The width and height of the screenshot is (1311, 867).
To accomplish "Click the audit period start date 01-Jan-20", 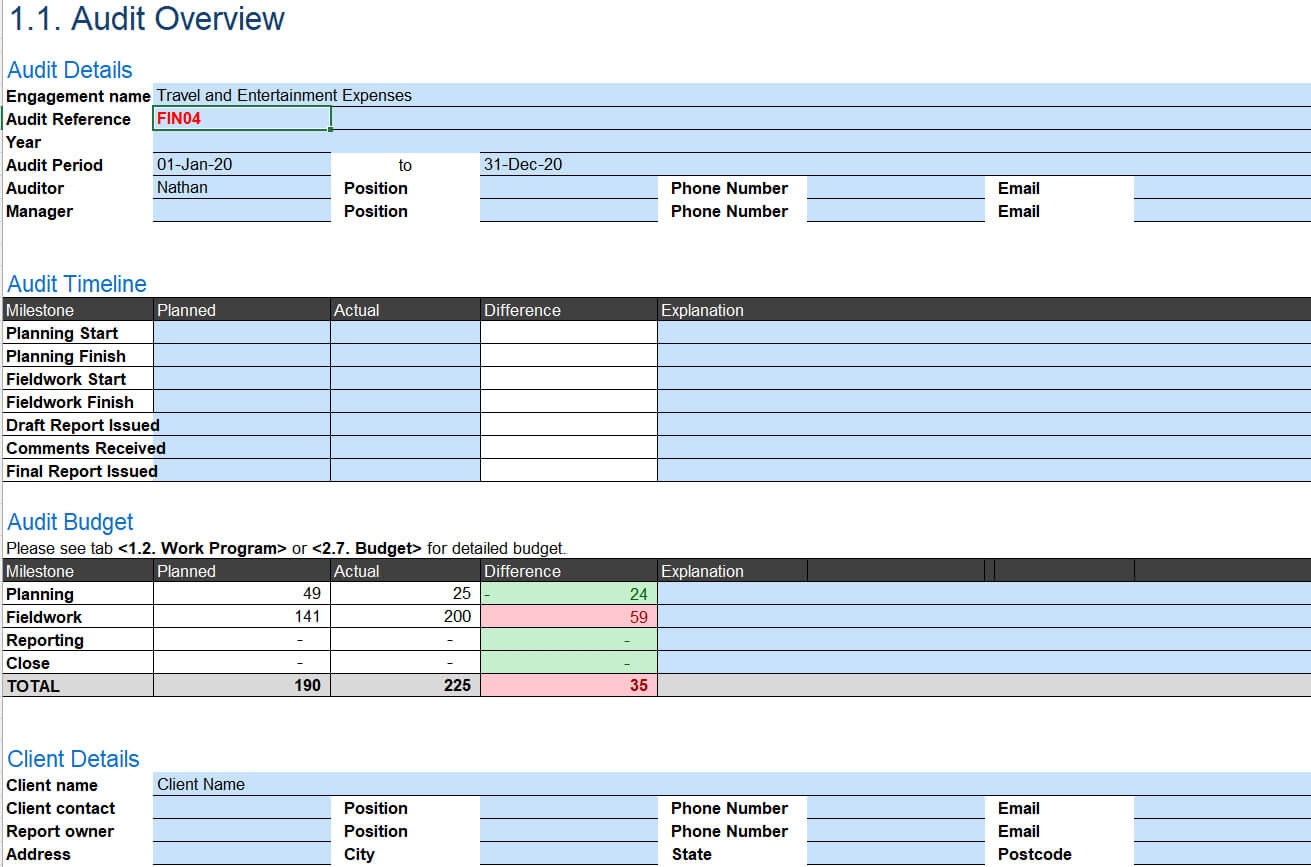I will [242, 165].
